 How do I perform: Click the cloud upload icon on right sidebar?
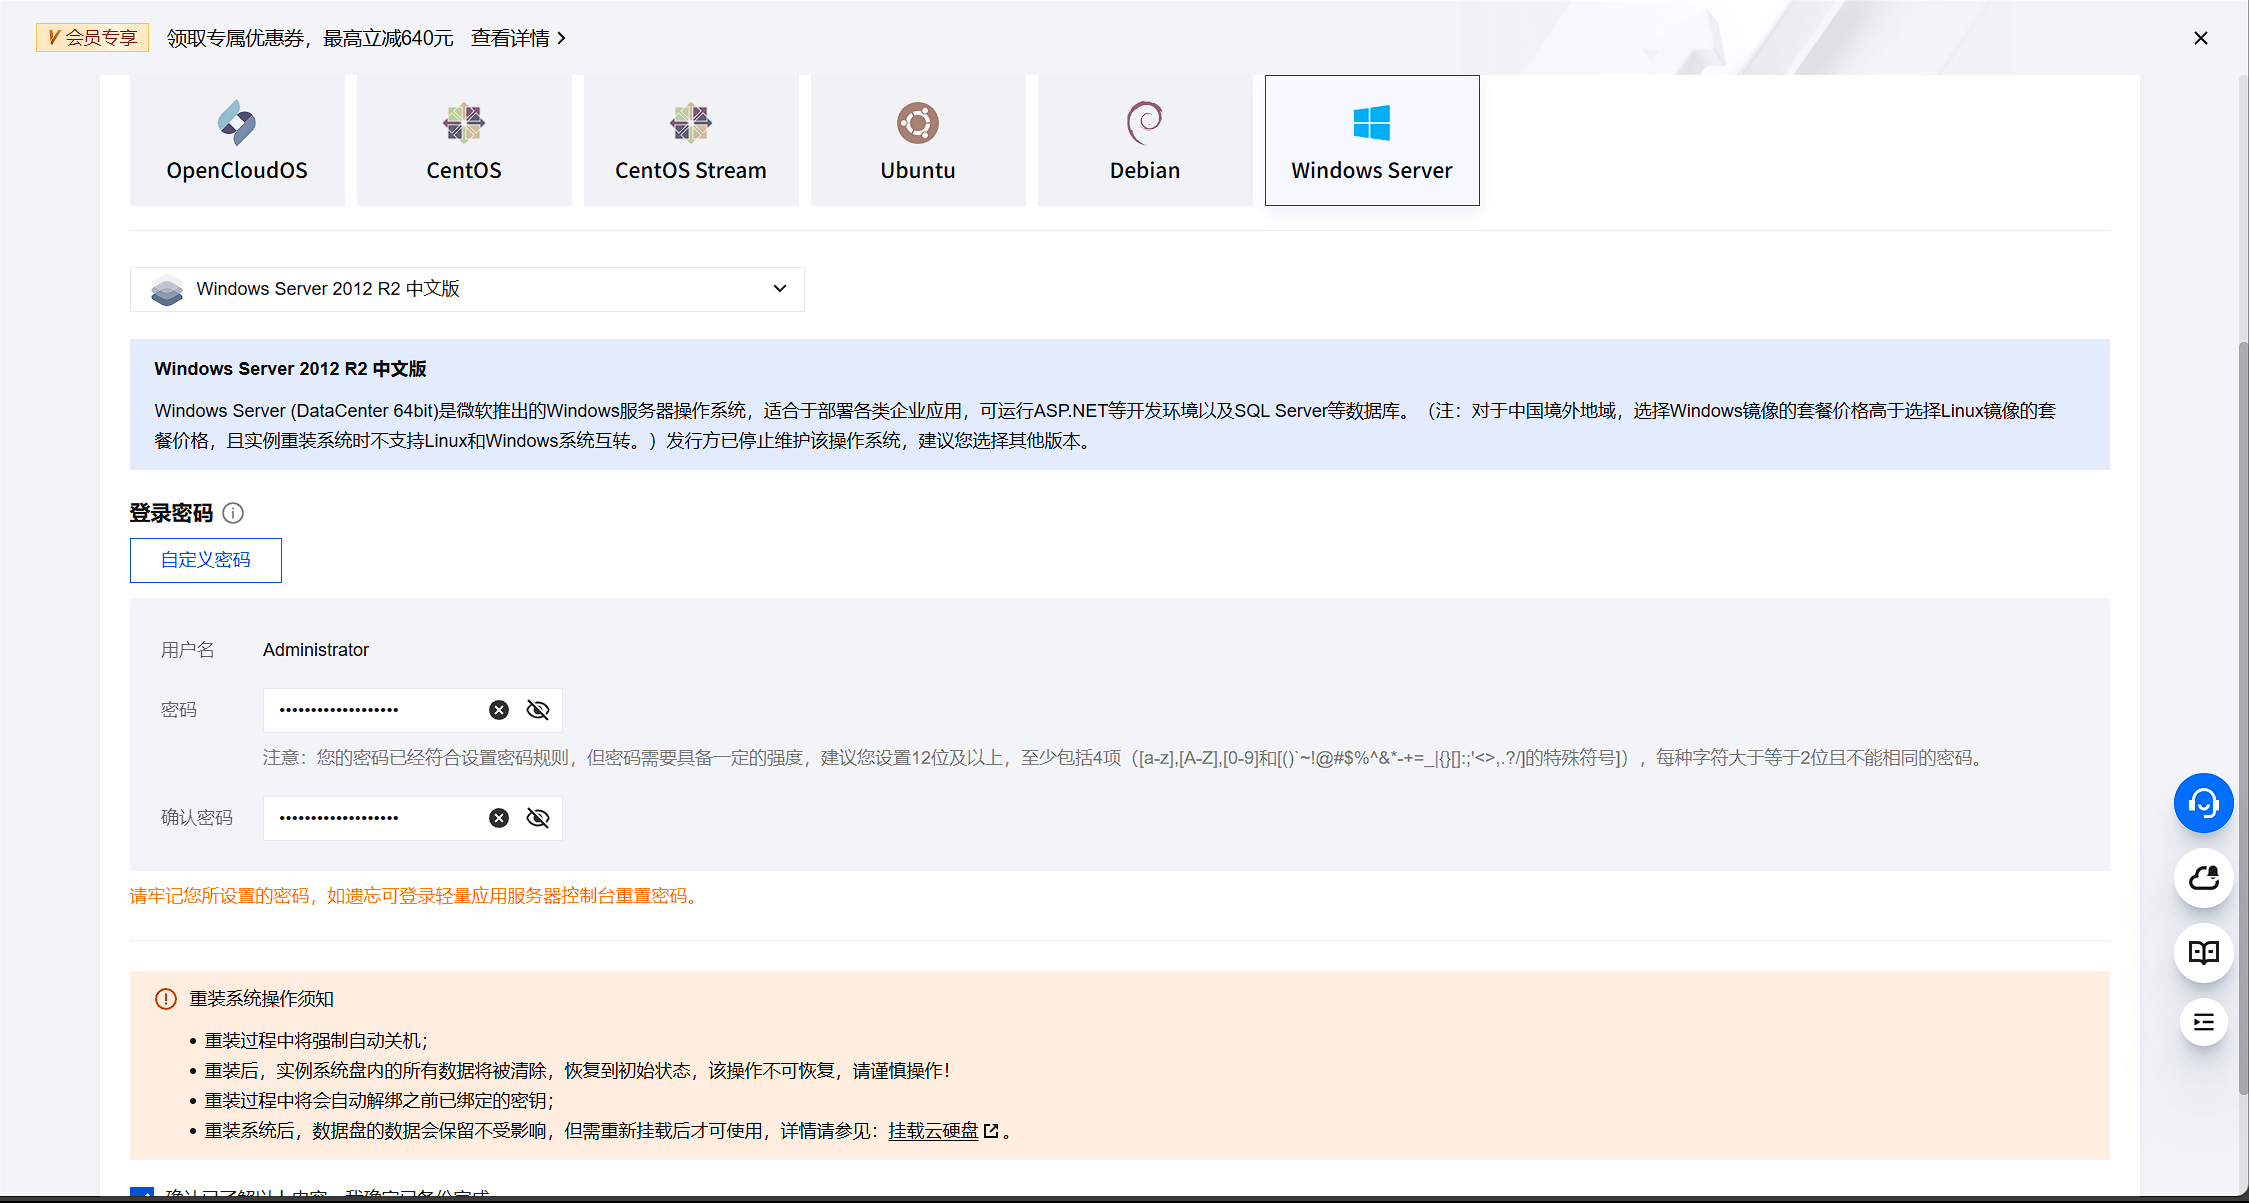[2203, 878]
